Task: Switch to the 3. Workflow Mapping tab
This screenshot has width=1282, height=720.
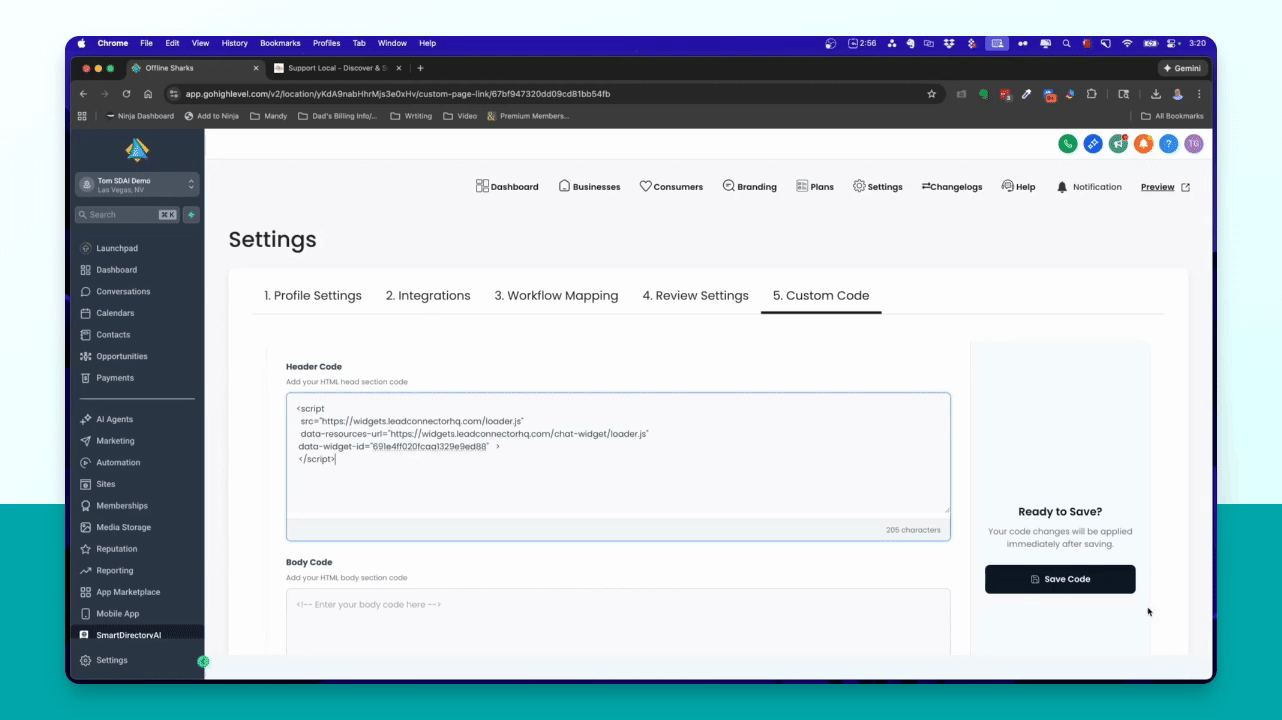Action: pos(556,296)
